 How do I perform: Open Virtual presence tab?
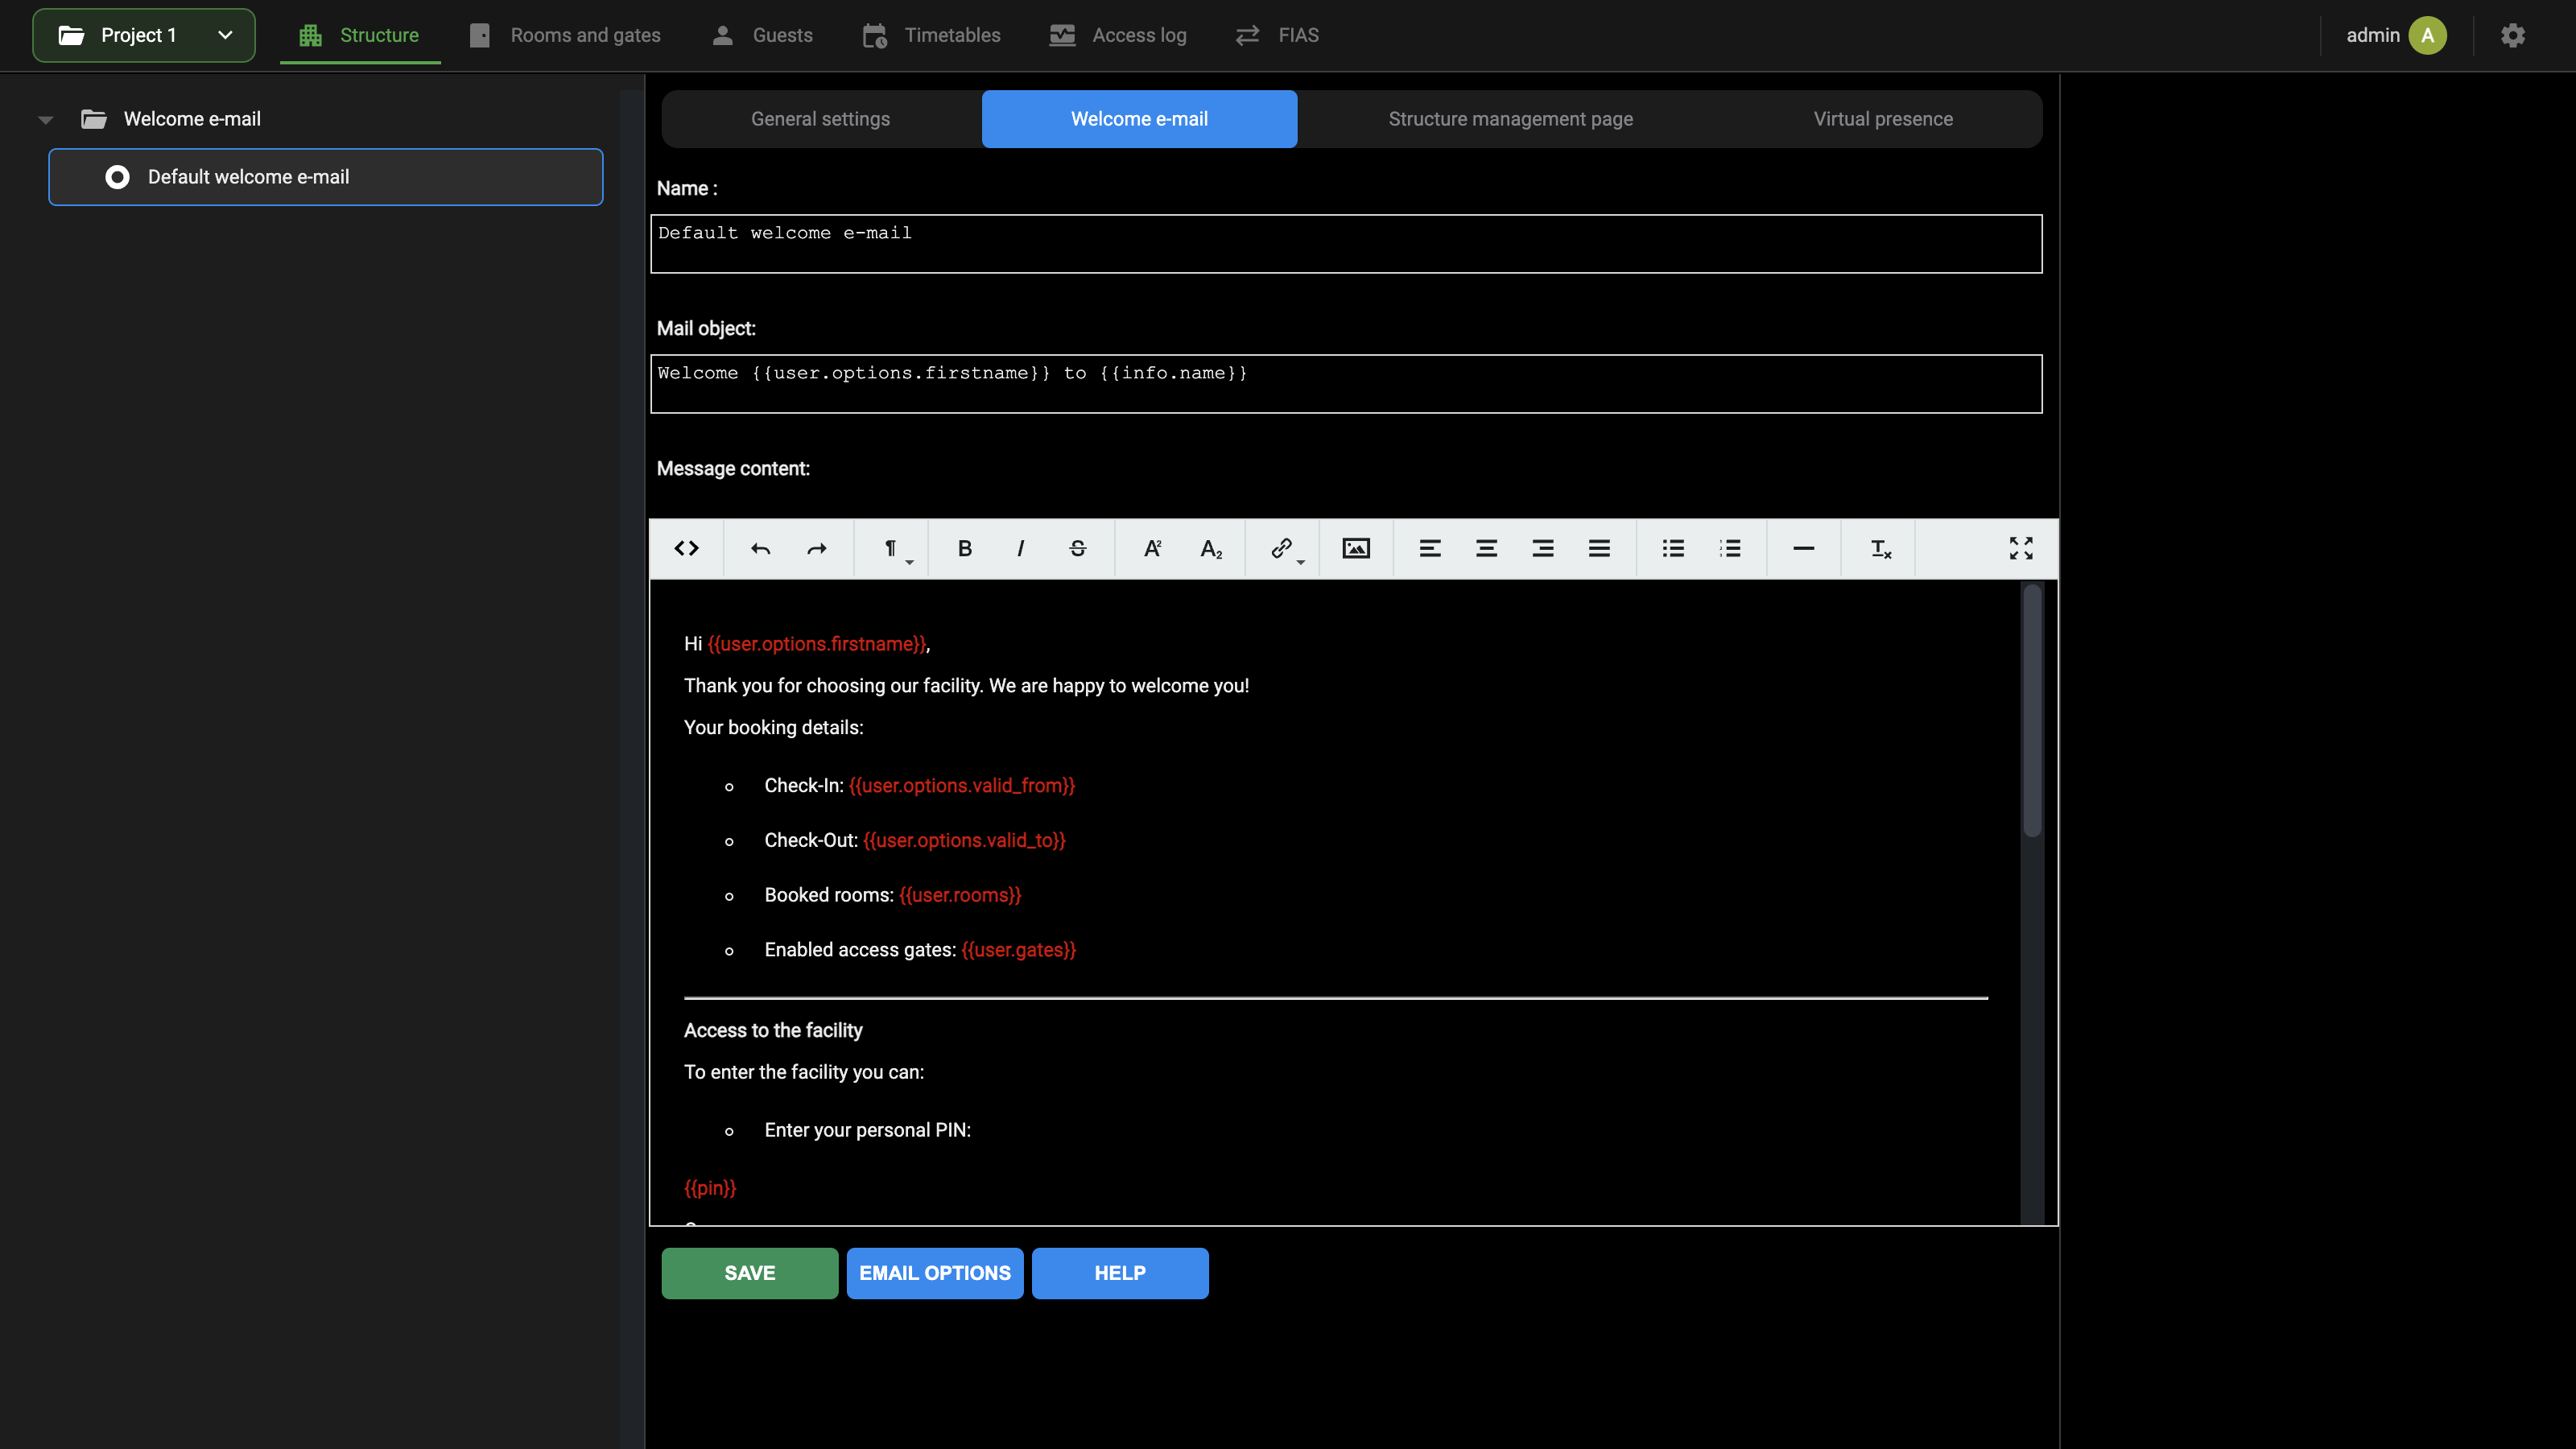[x=1883, y=119]
